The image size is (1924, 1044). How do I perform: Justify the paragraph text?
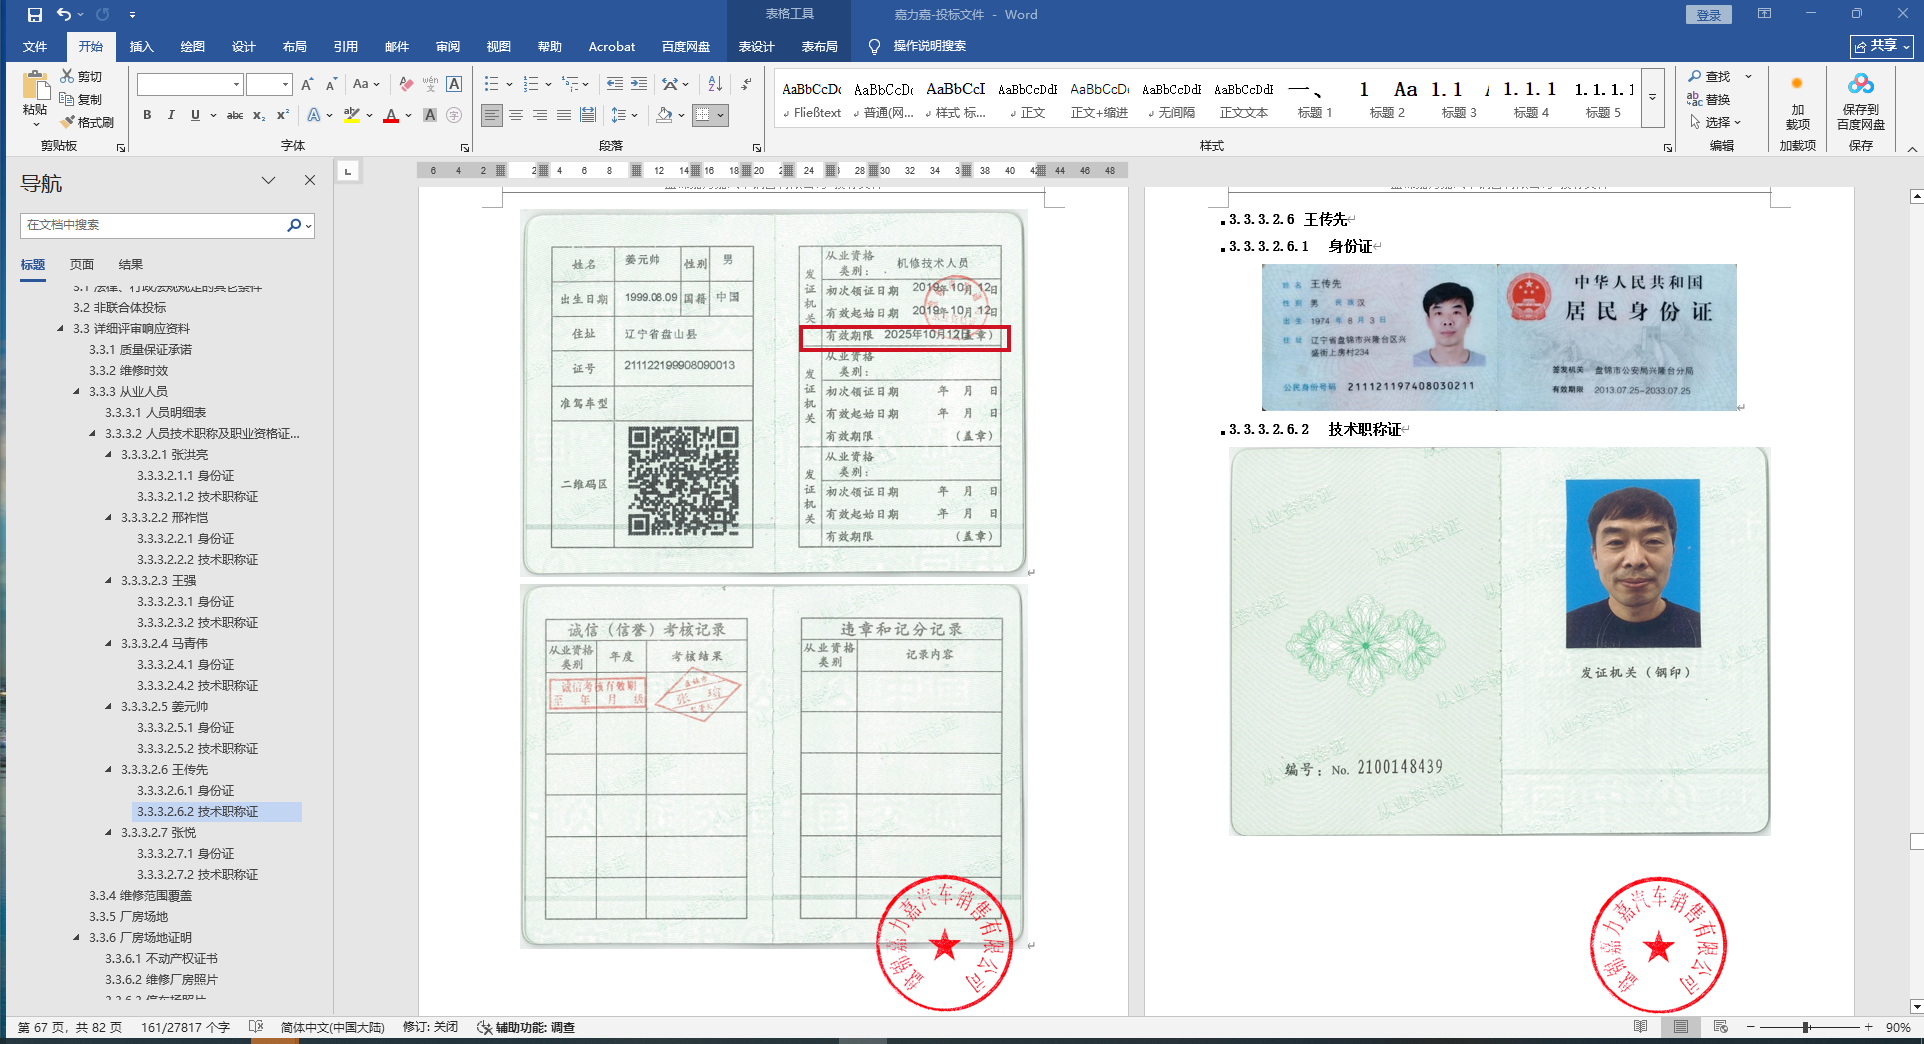(564, 115)
